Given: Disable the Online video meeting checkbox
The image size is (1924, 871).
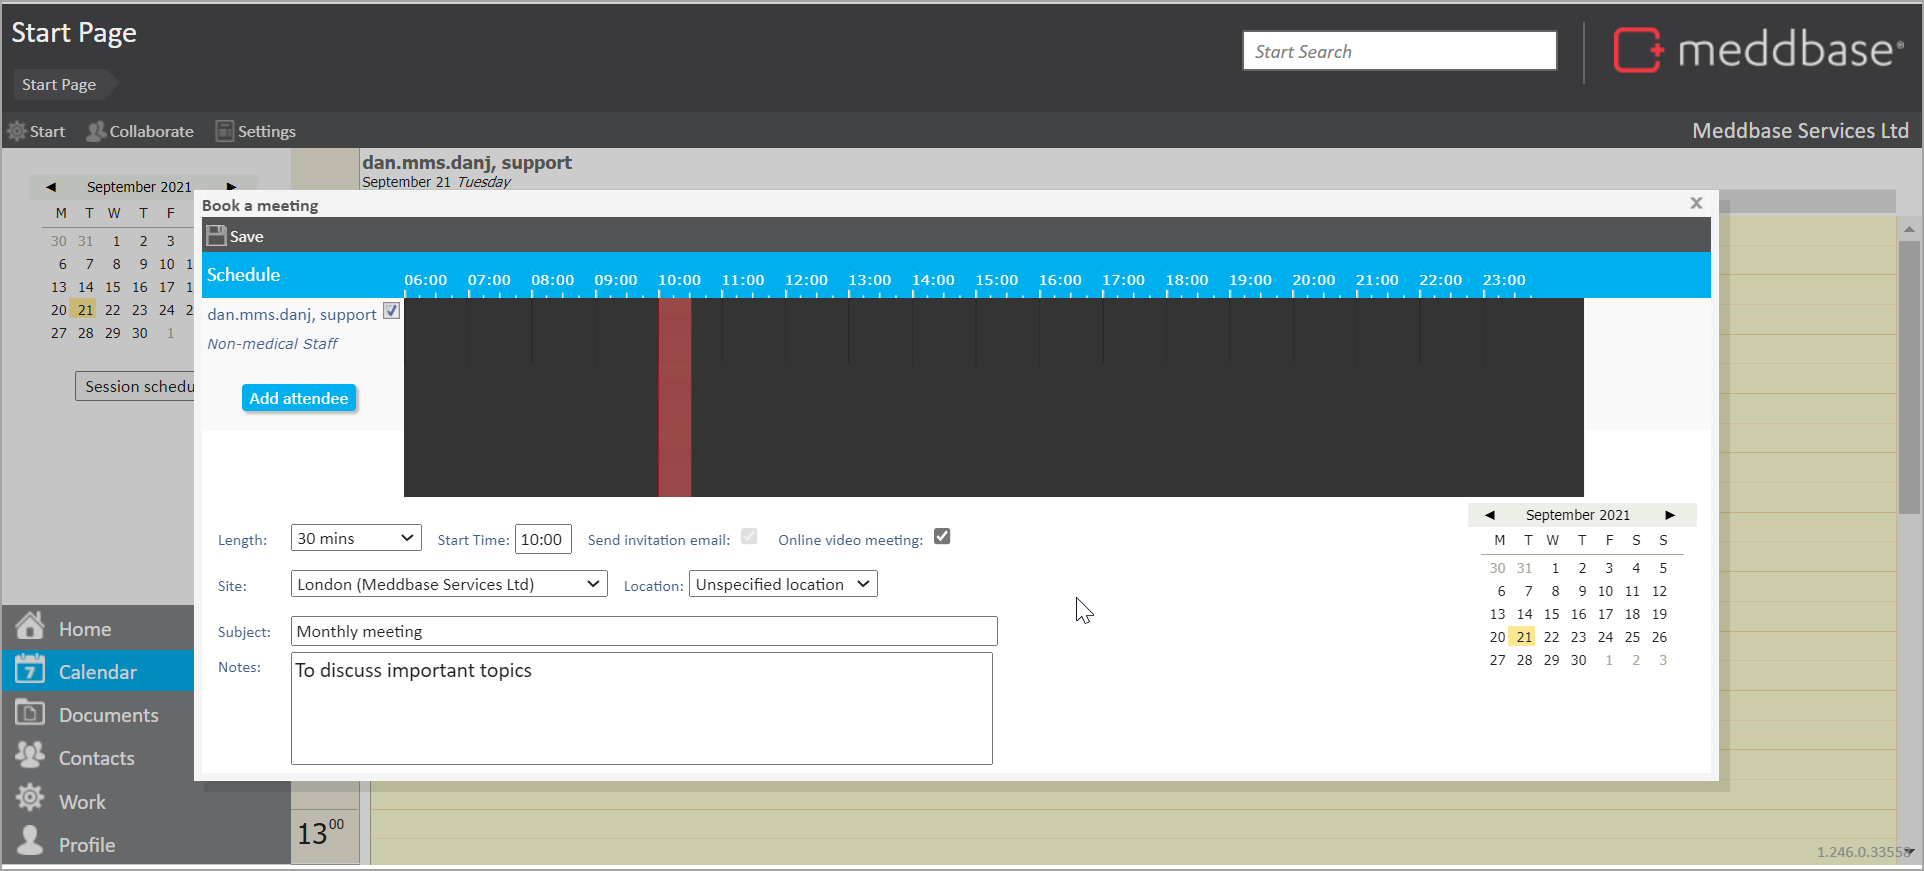Looking at the screenshot, I should point(942,537).
